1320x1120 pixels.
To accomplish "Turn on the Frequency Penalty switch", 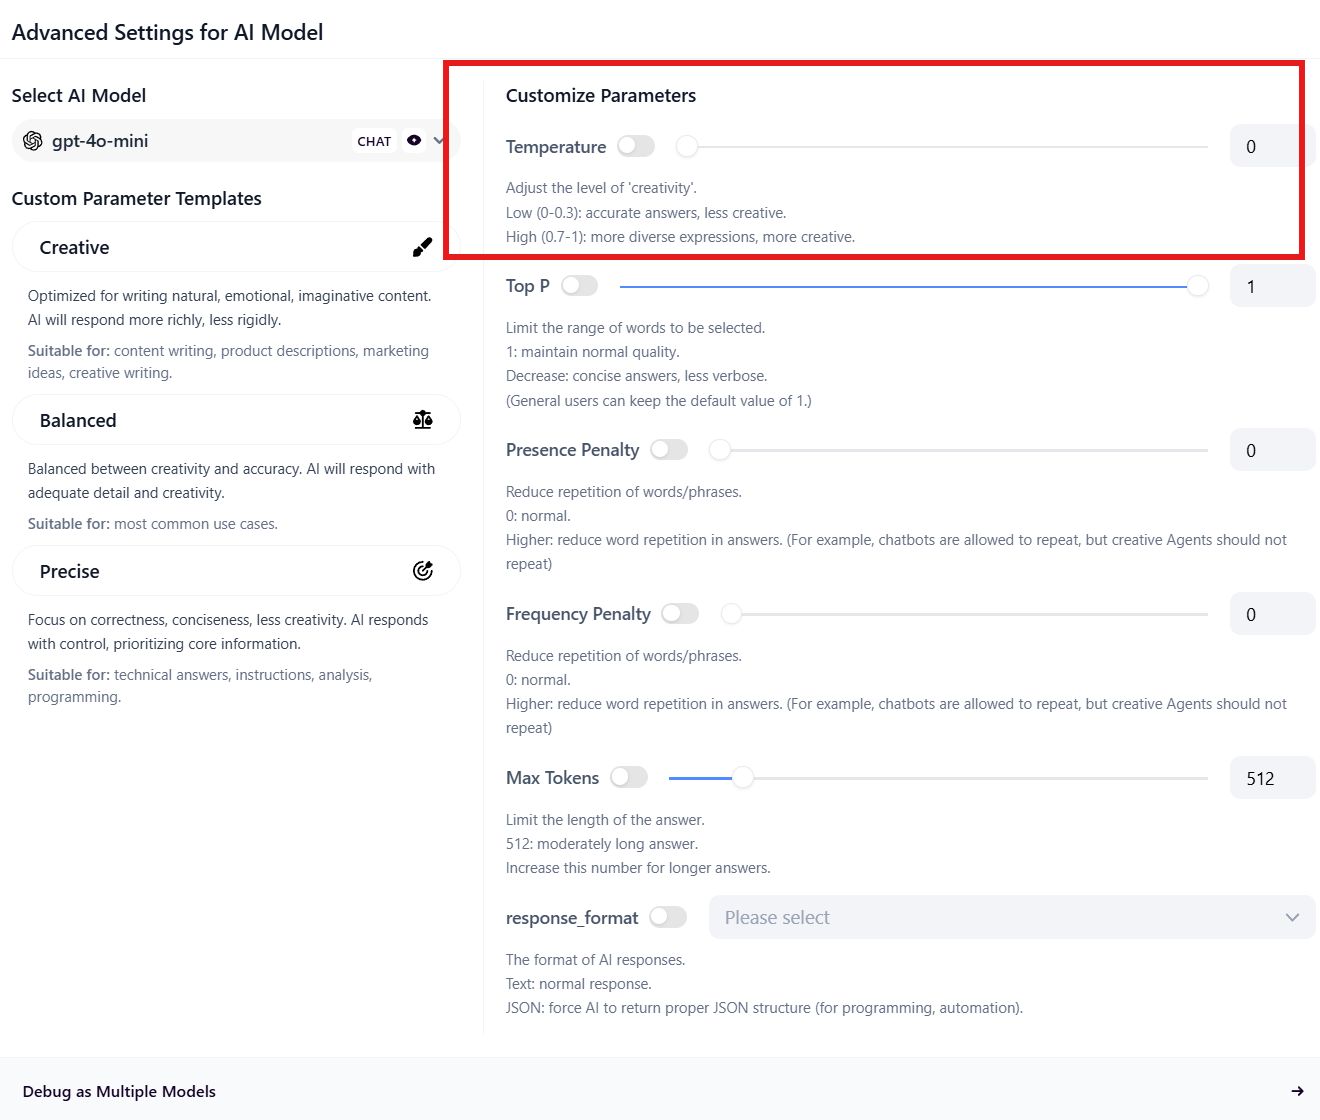I will point(680,614).
